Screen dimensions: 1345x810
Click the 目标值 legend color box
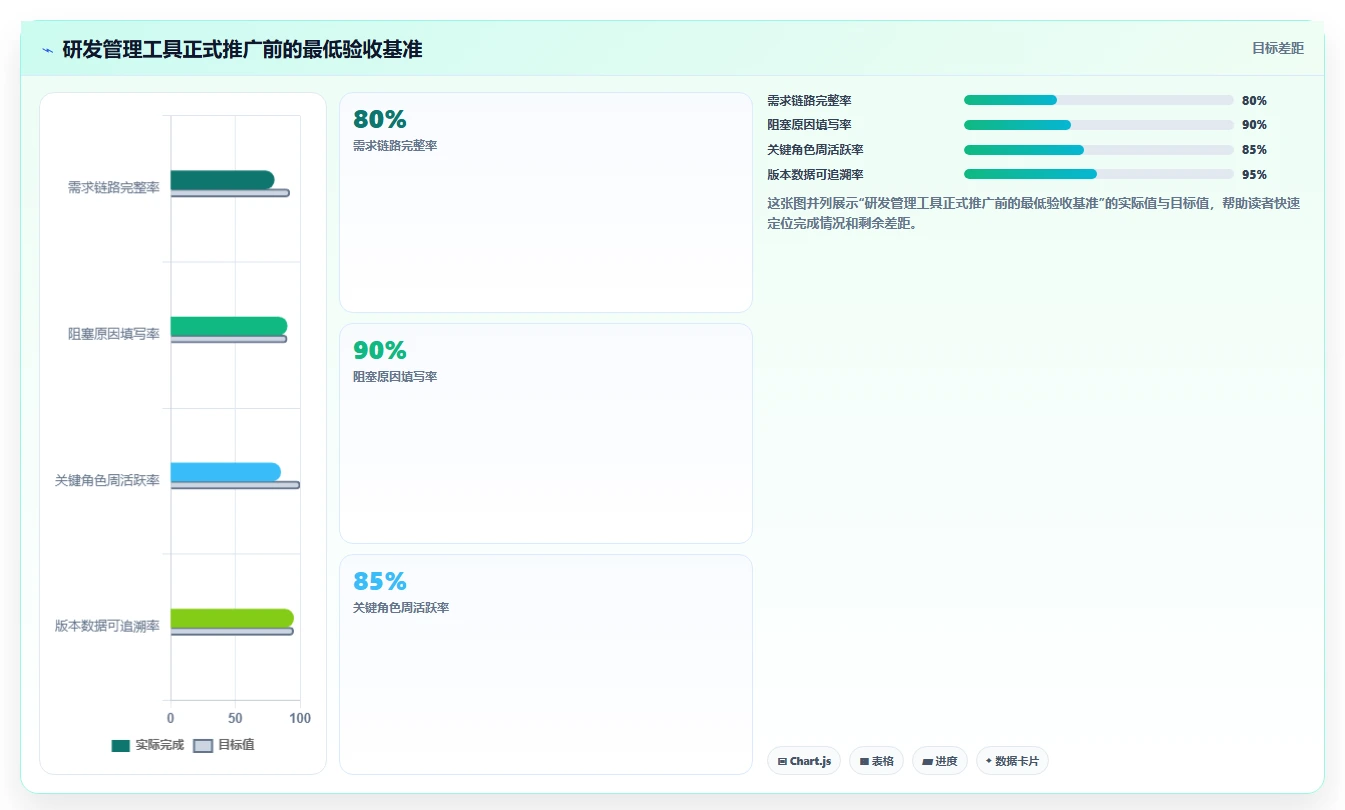tap(203, 745)
